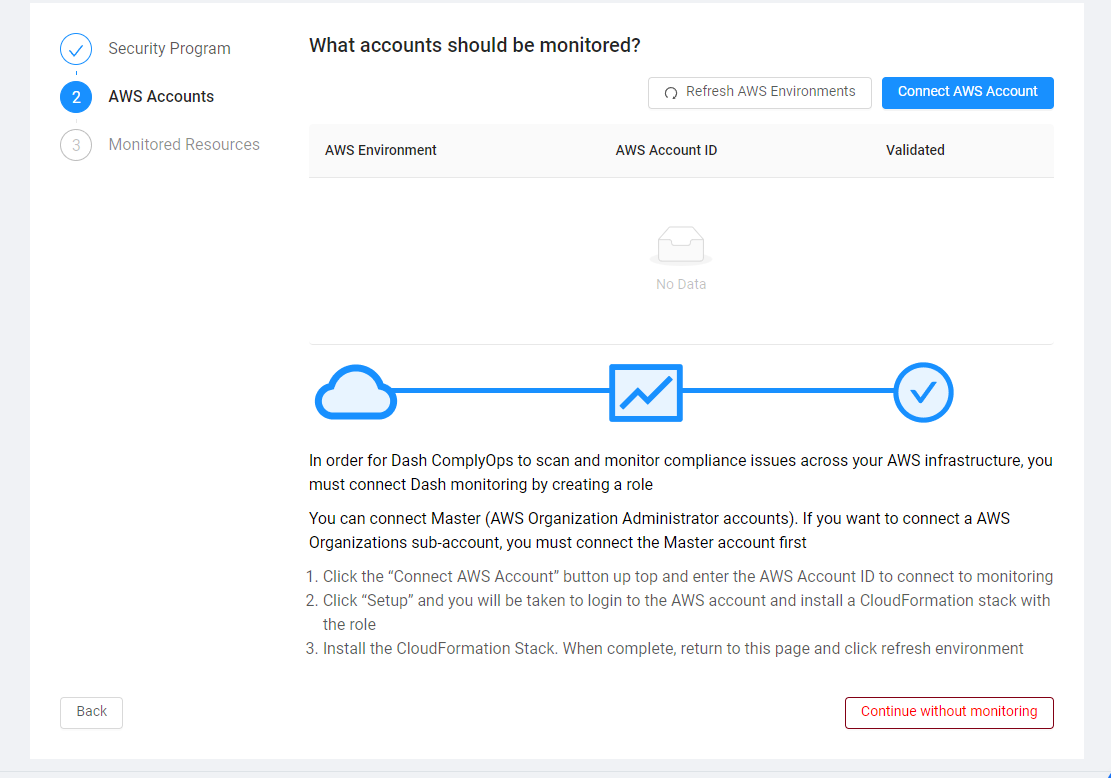The image size is (1111, 778).
Task: Click the page heading about monitored accounts
Action: click(474, 45)
